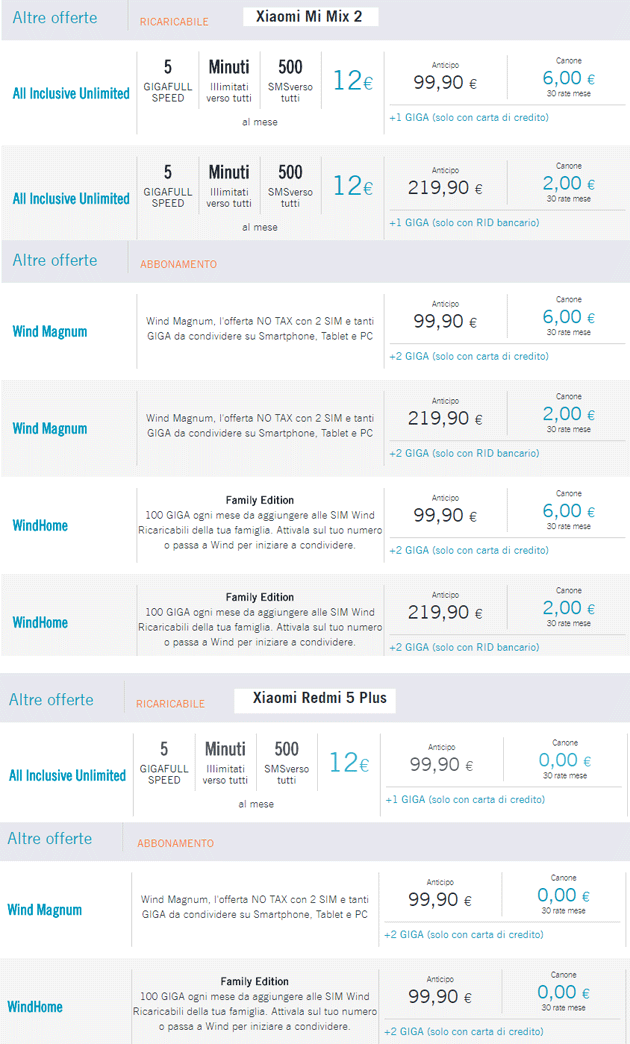This screenshot has width=630, height=1044.
Task: Open WindHome offer with 219,90 € anticipo
Action: 40,622
